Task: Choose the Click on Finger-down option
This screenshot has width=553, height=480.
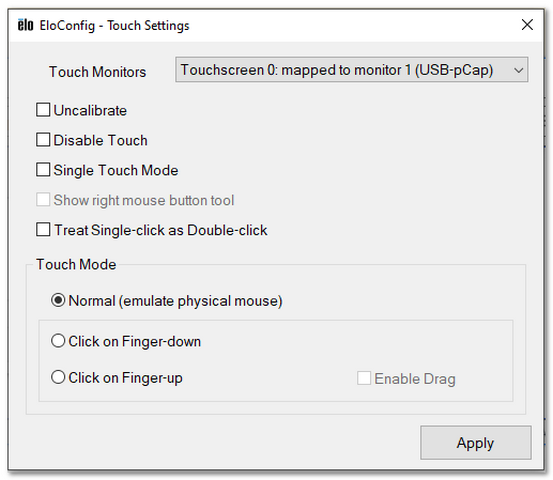Action: (x=58, y=341)
